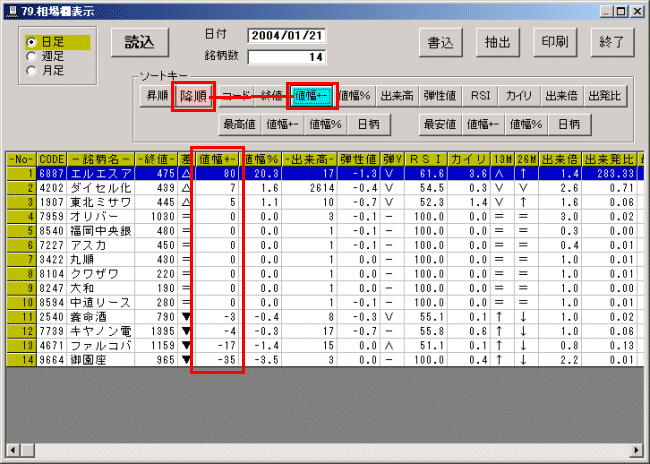Click the 終了 exit button
This screenshot has height=464, width=650.
[612, 42]
